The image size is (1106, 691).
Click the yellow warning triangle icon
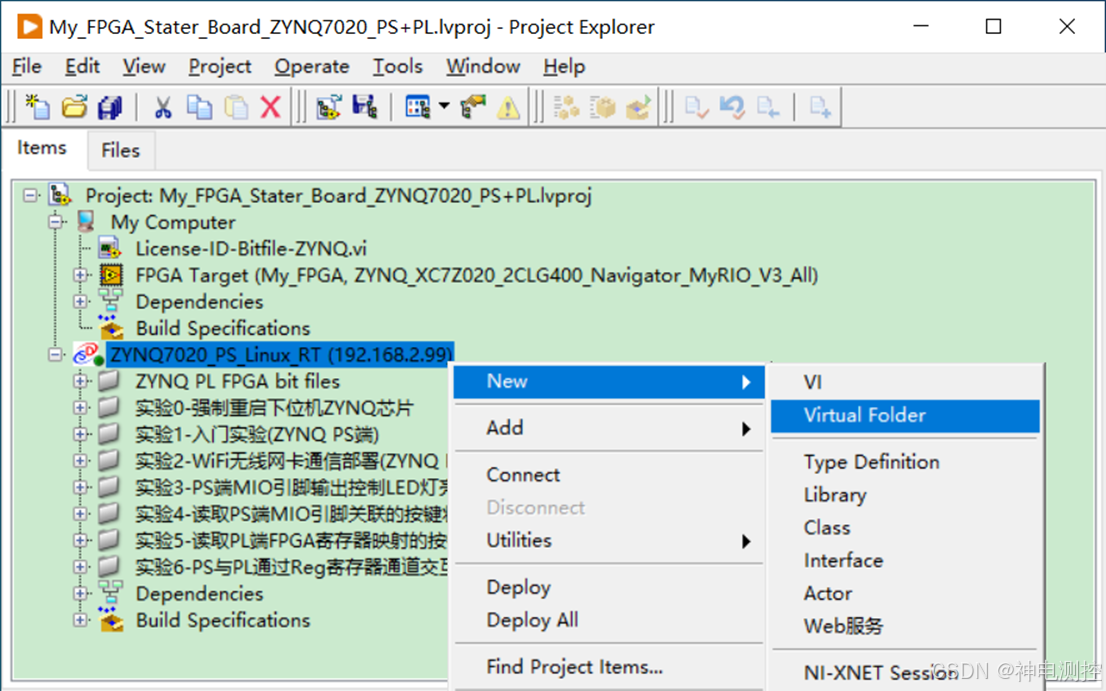[508, 107]
